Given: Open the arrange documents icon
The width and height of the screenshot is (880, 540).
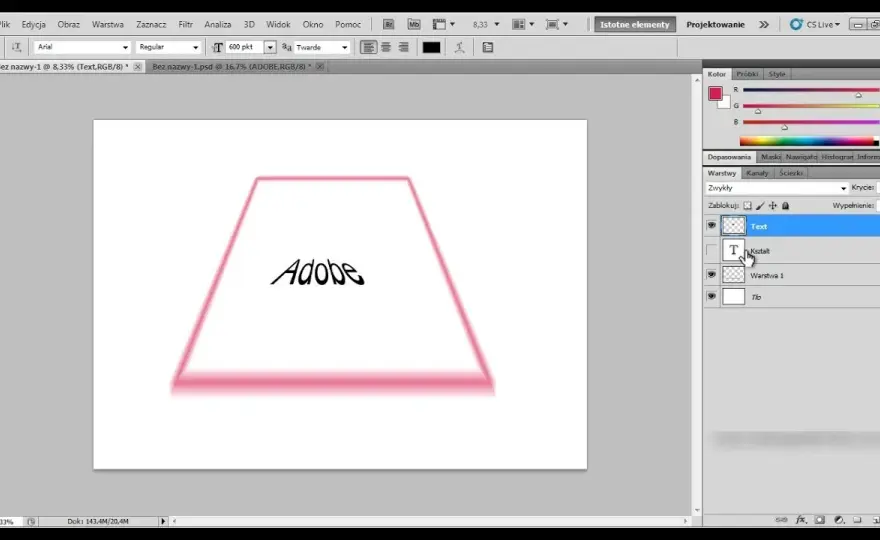Looking at the screenshot, I should tap(523, 25).
